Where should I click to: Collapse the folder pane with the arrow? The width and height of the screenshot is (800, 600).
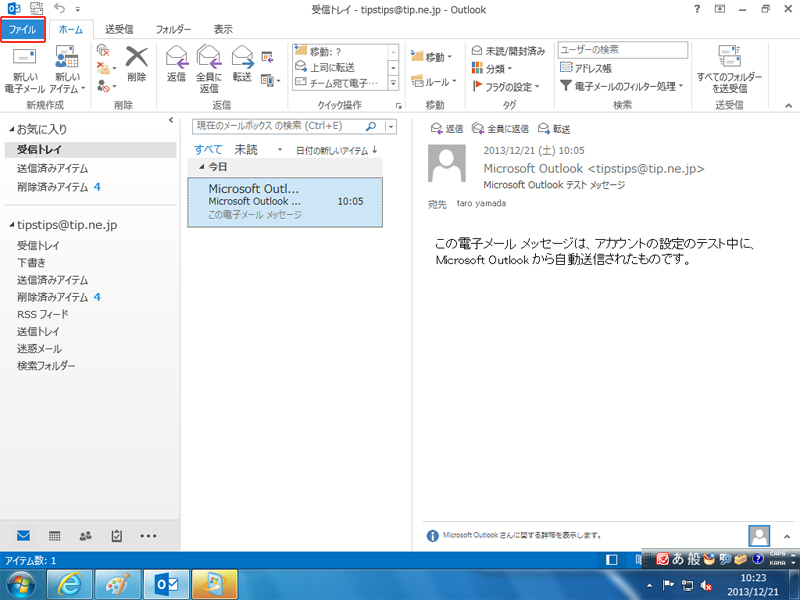171,120
